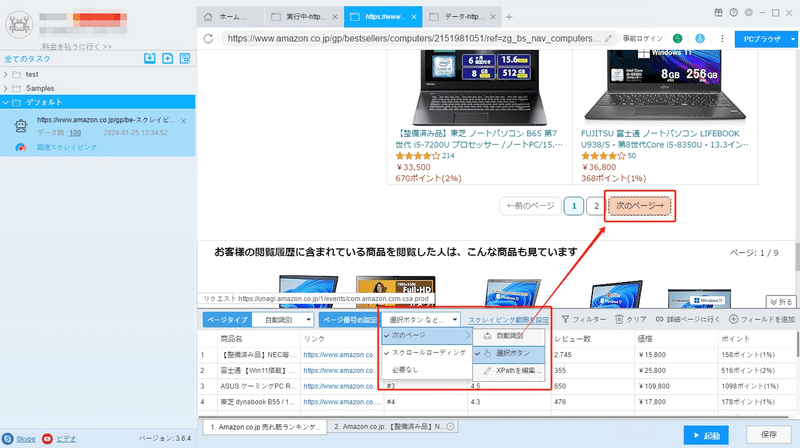Choose 自動識別 in the submenu
This screenshot has height=448, width=800.
click(509, 336)
